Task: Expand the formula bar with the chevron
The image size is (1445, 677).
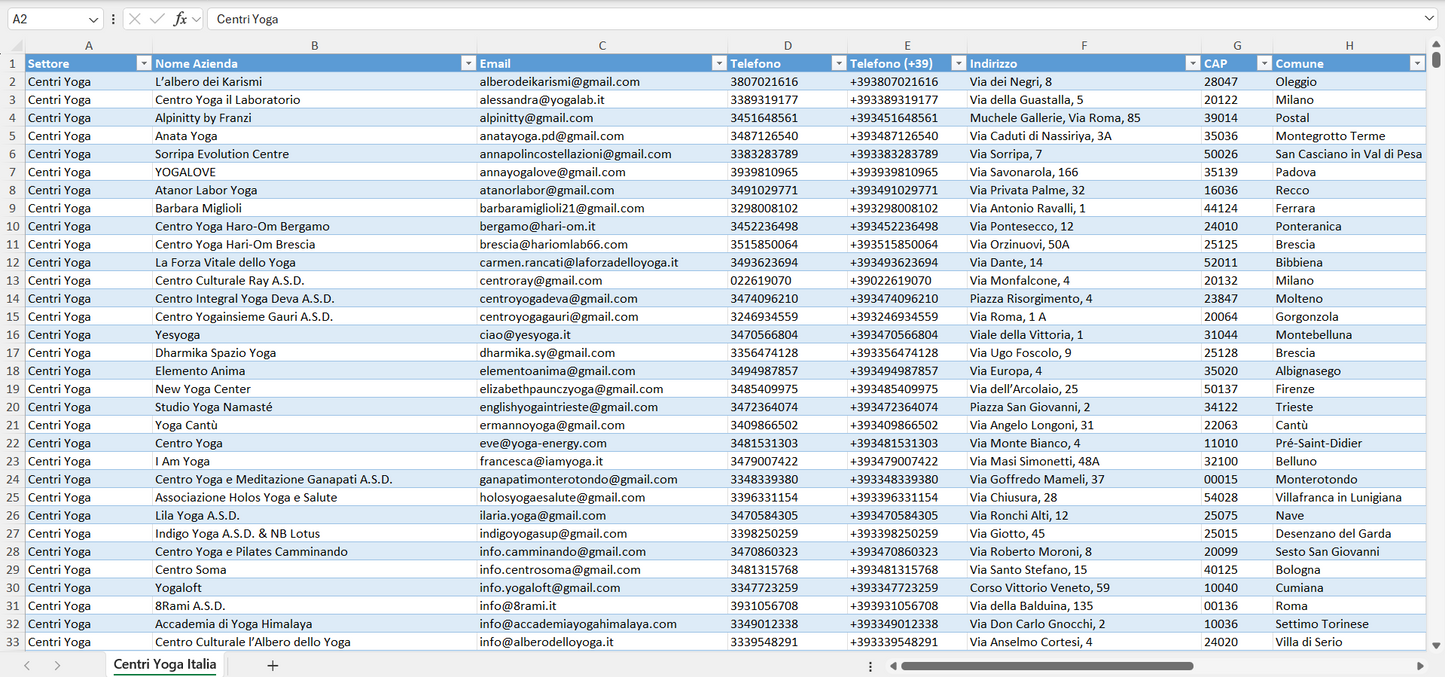Action: [x=1429, y=19]
